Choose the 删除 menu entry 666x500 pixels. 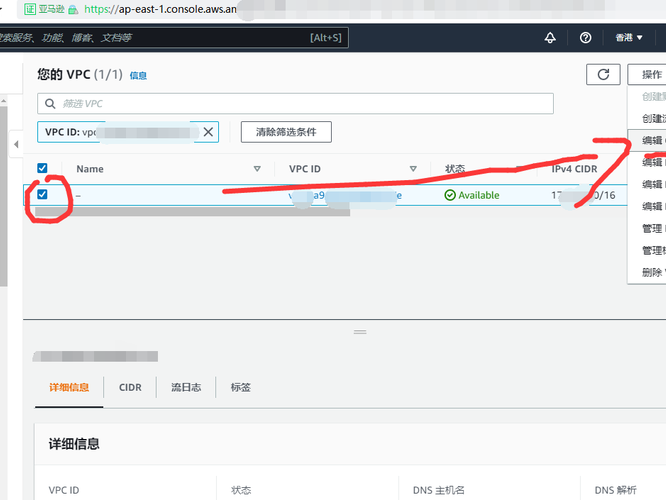click(x=647, y=272)
